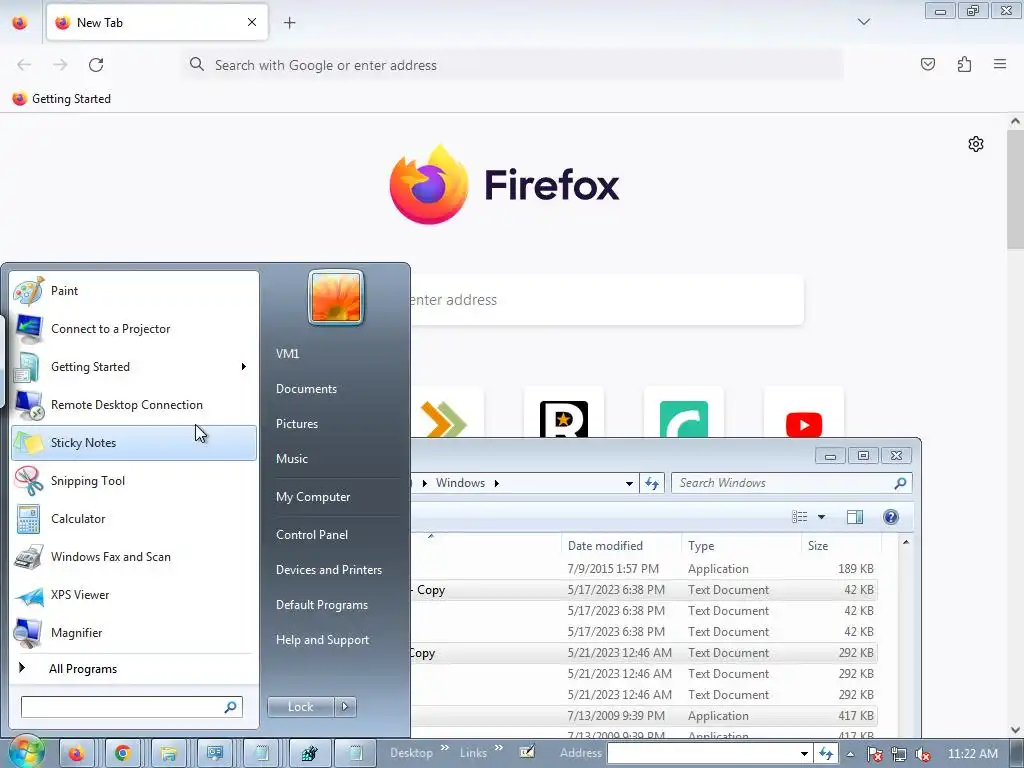Open Explorer change view dropdown arrow

tap(822, 517)
